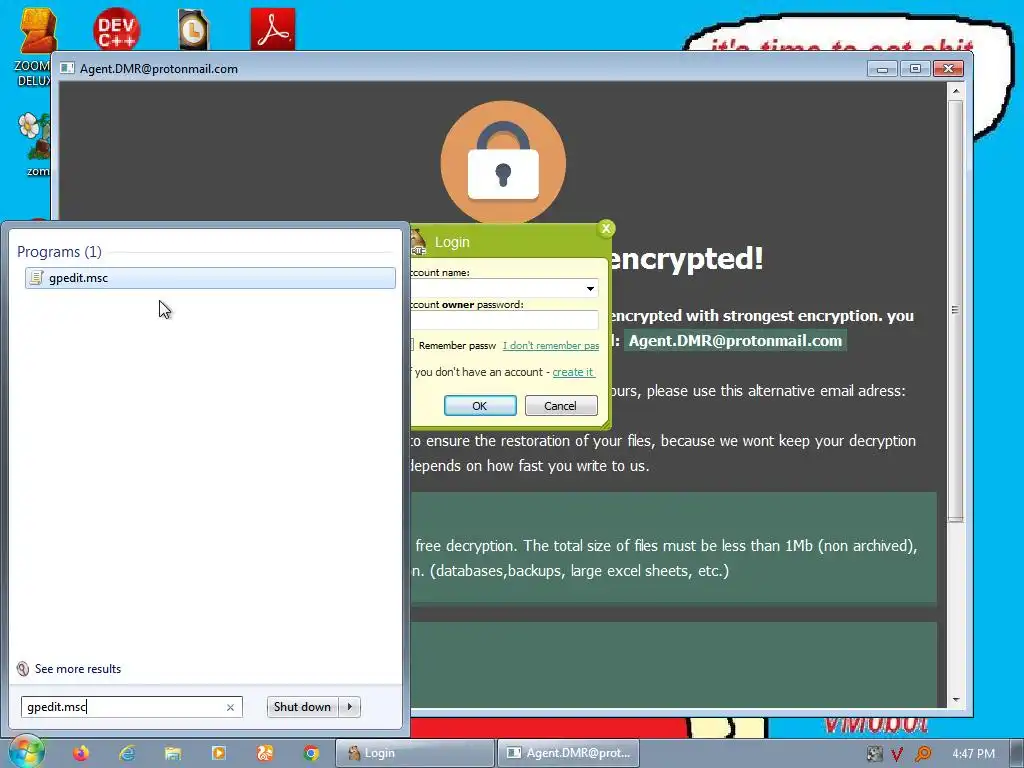
Task: Click the Login dialog title icon
Action: coord(418,242)
